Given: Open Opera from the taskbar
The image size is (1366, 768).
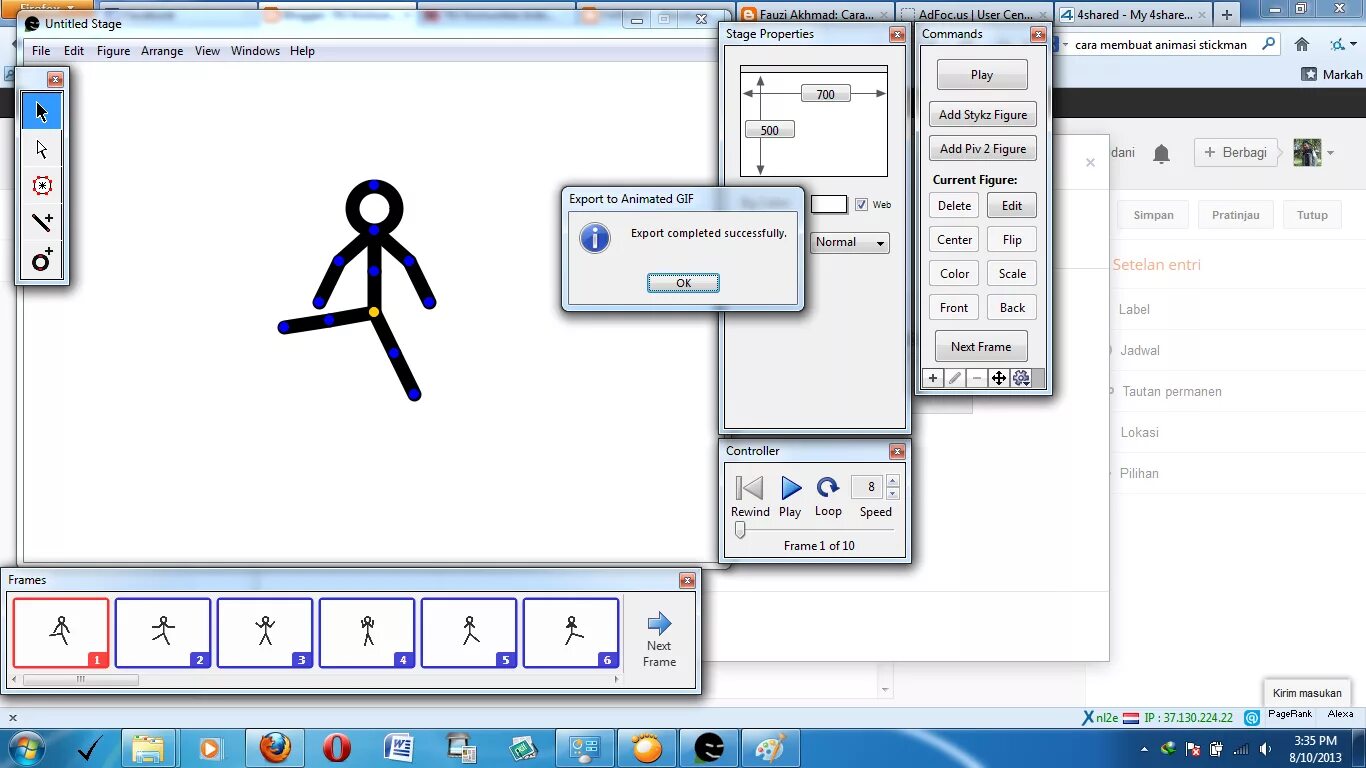Looking at the screenshot, I should click(337, 747).
